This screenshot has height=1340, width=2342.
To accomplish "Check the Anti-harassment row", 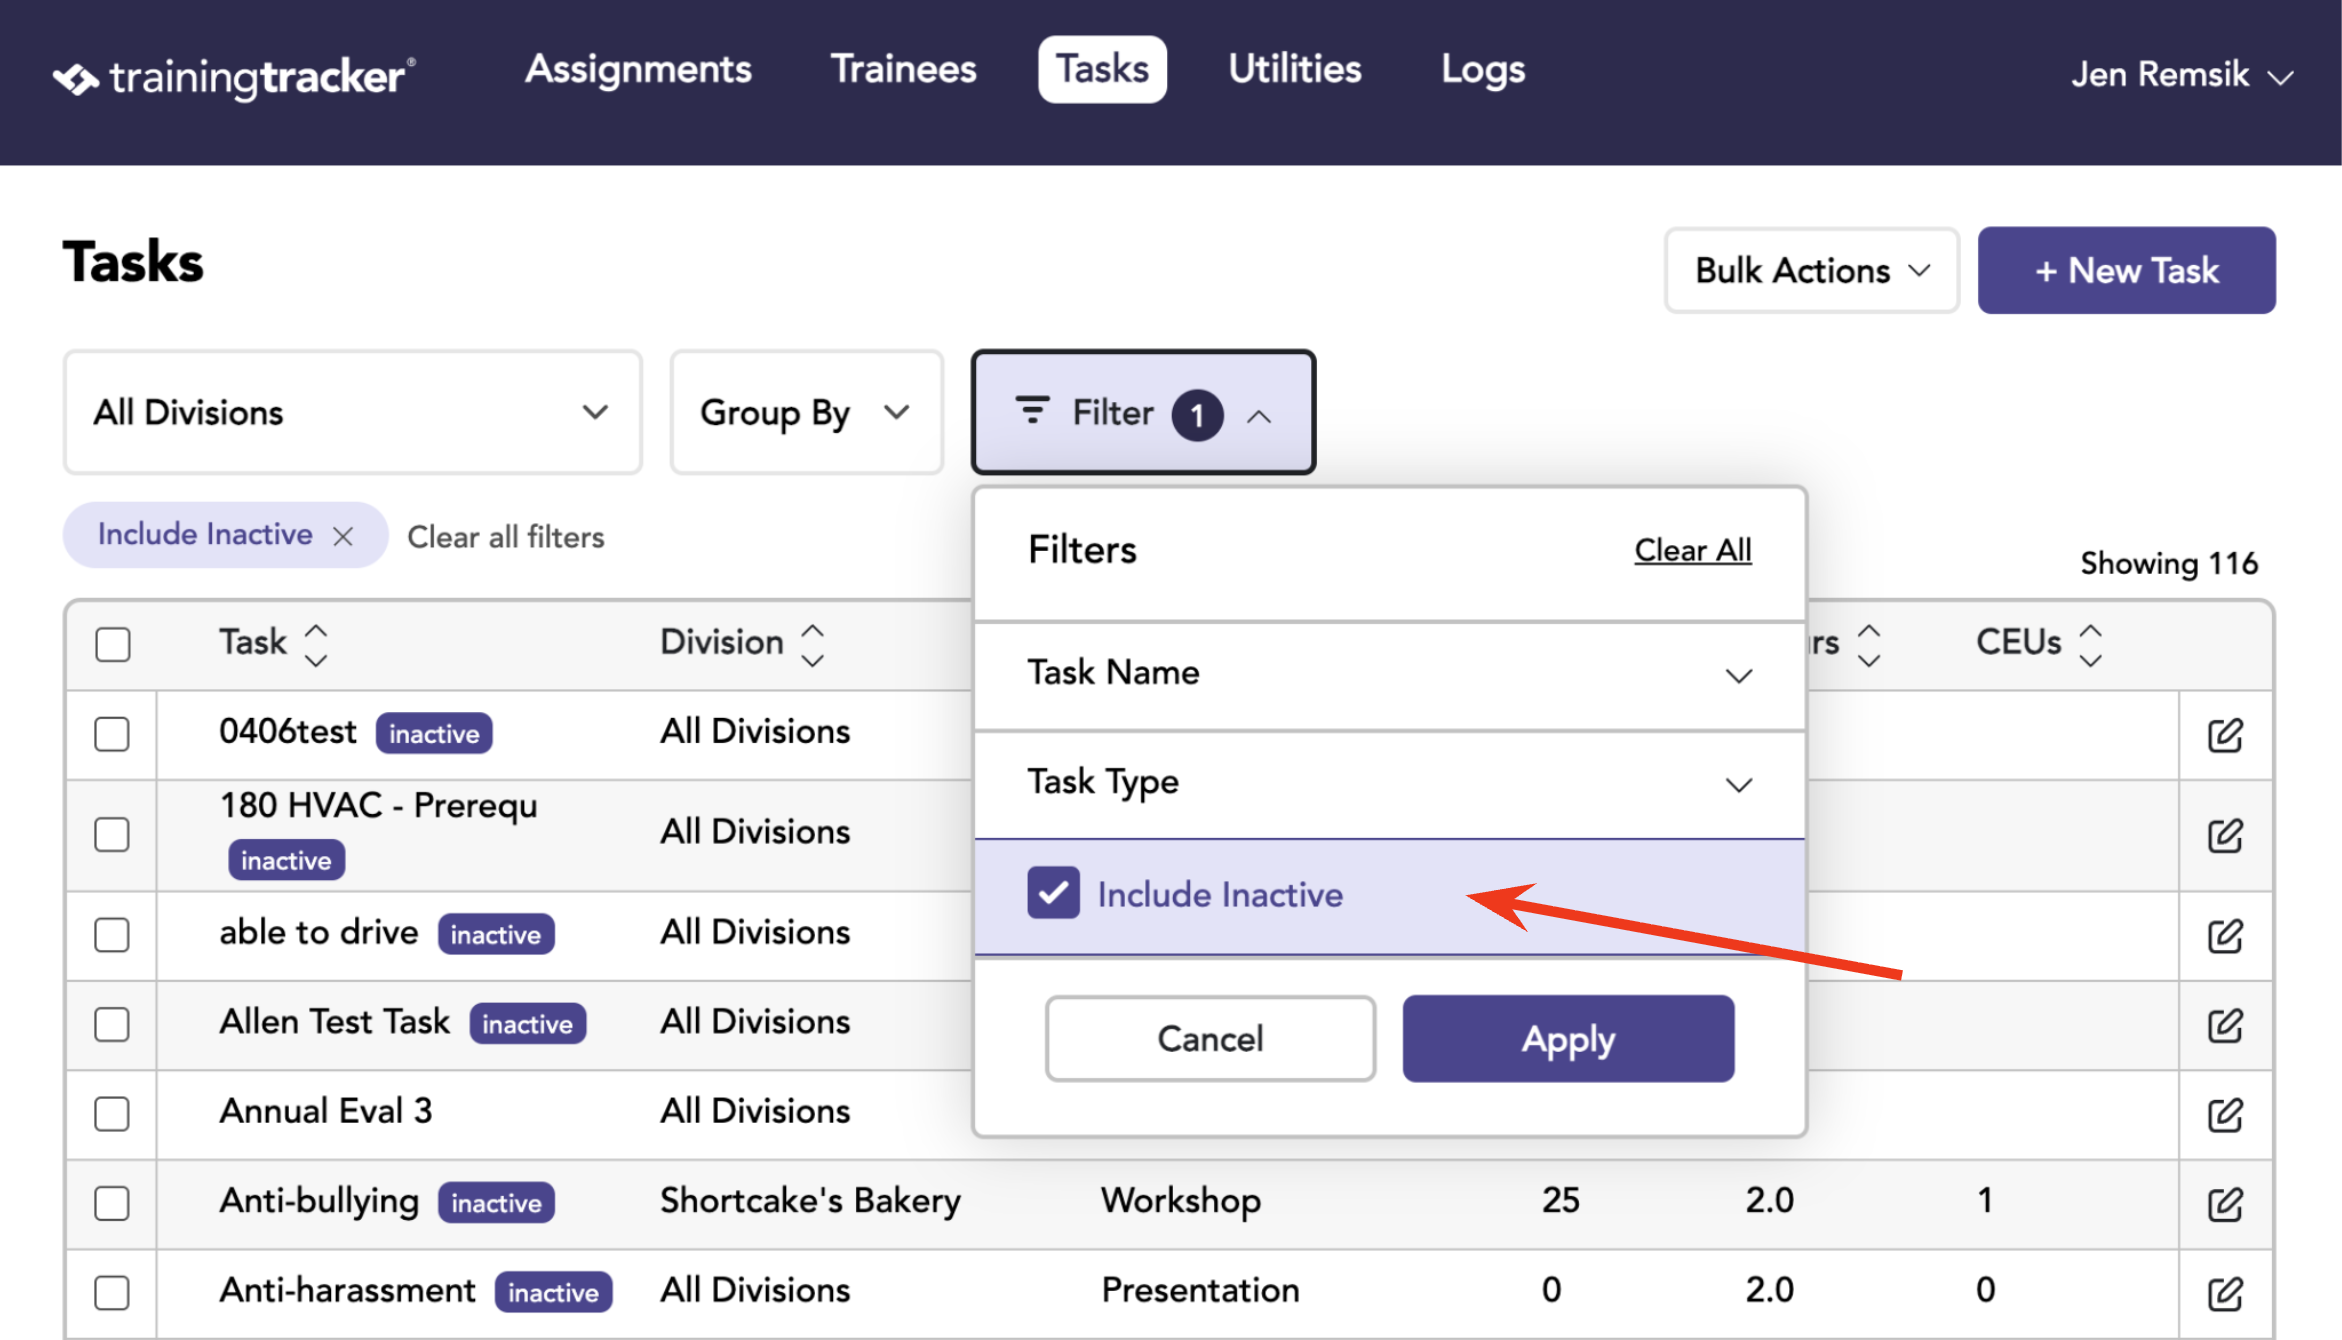I will 112,1292.
